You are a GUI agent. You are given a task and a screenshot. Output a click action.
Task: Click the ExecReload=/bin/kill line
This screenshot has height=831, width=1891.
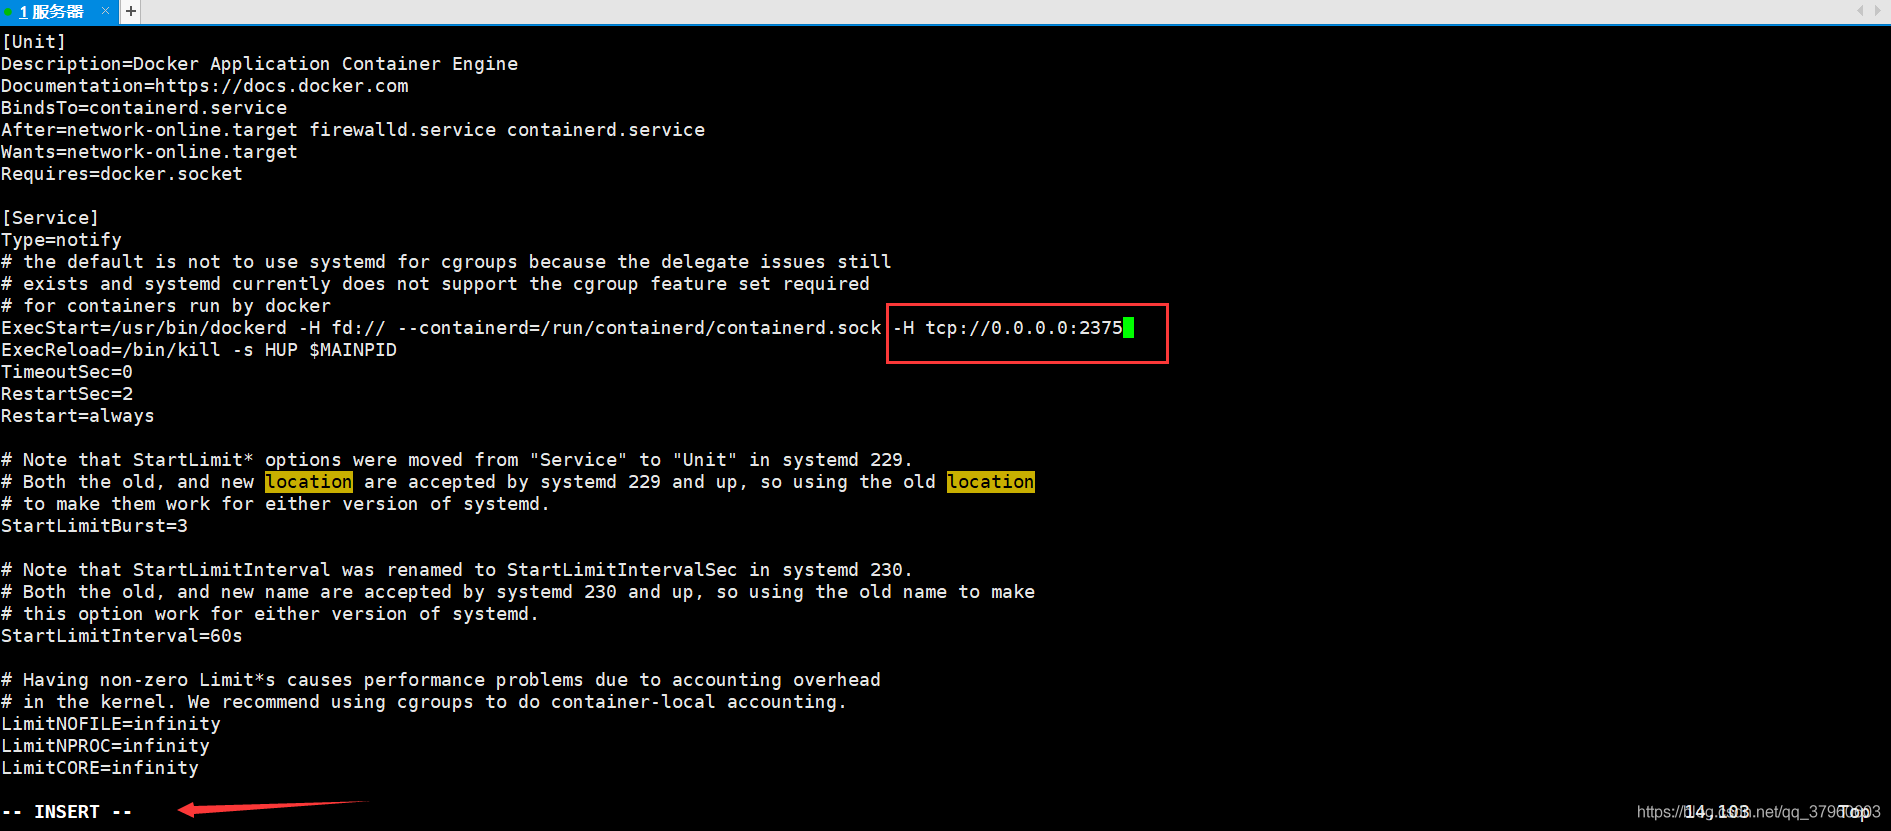(199, 350)
